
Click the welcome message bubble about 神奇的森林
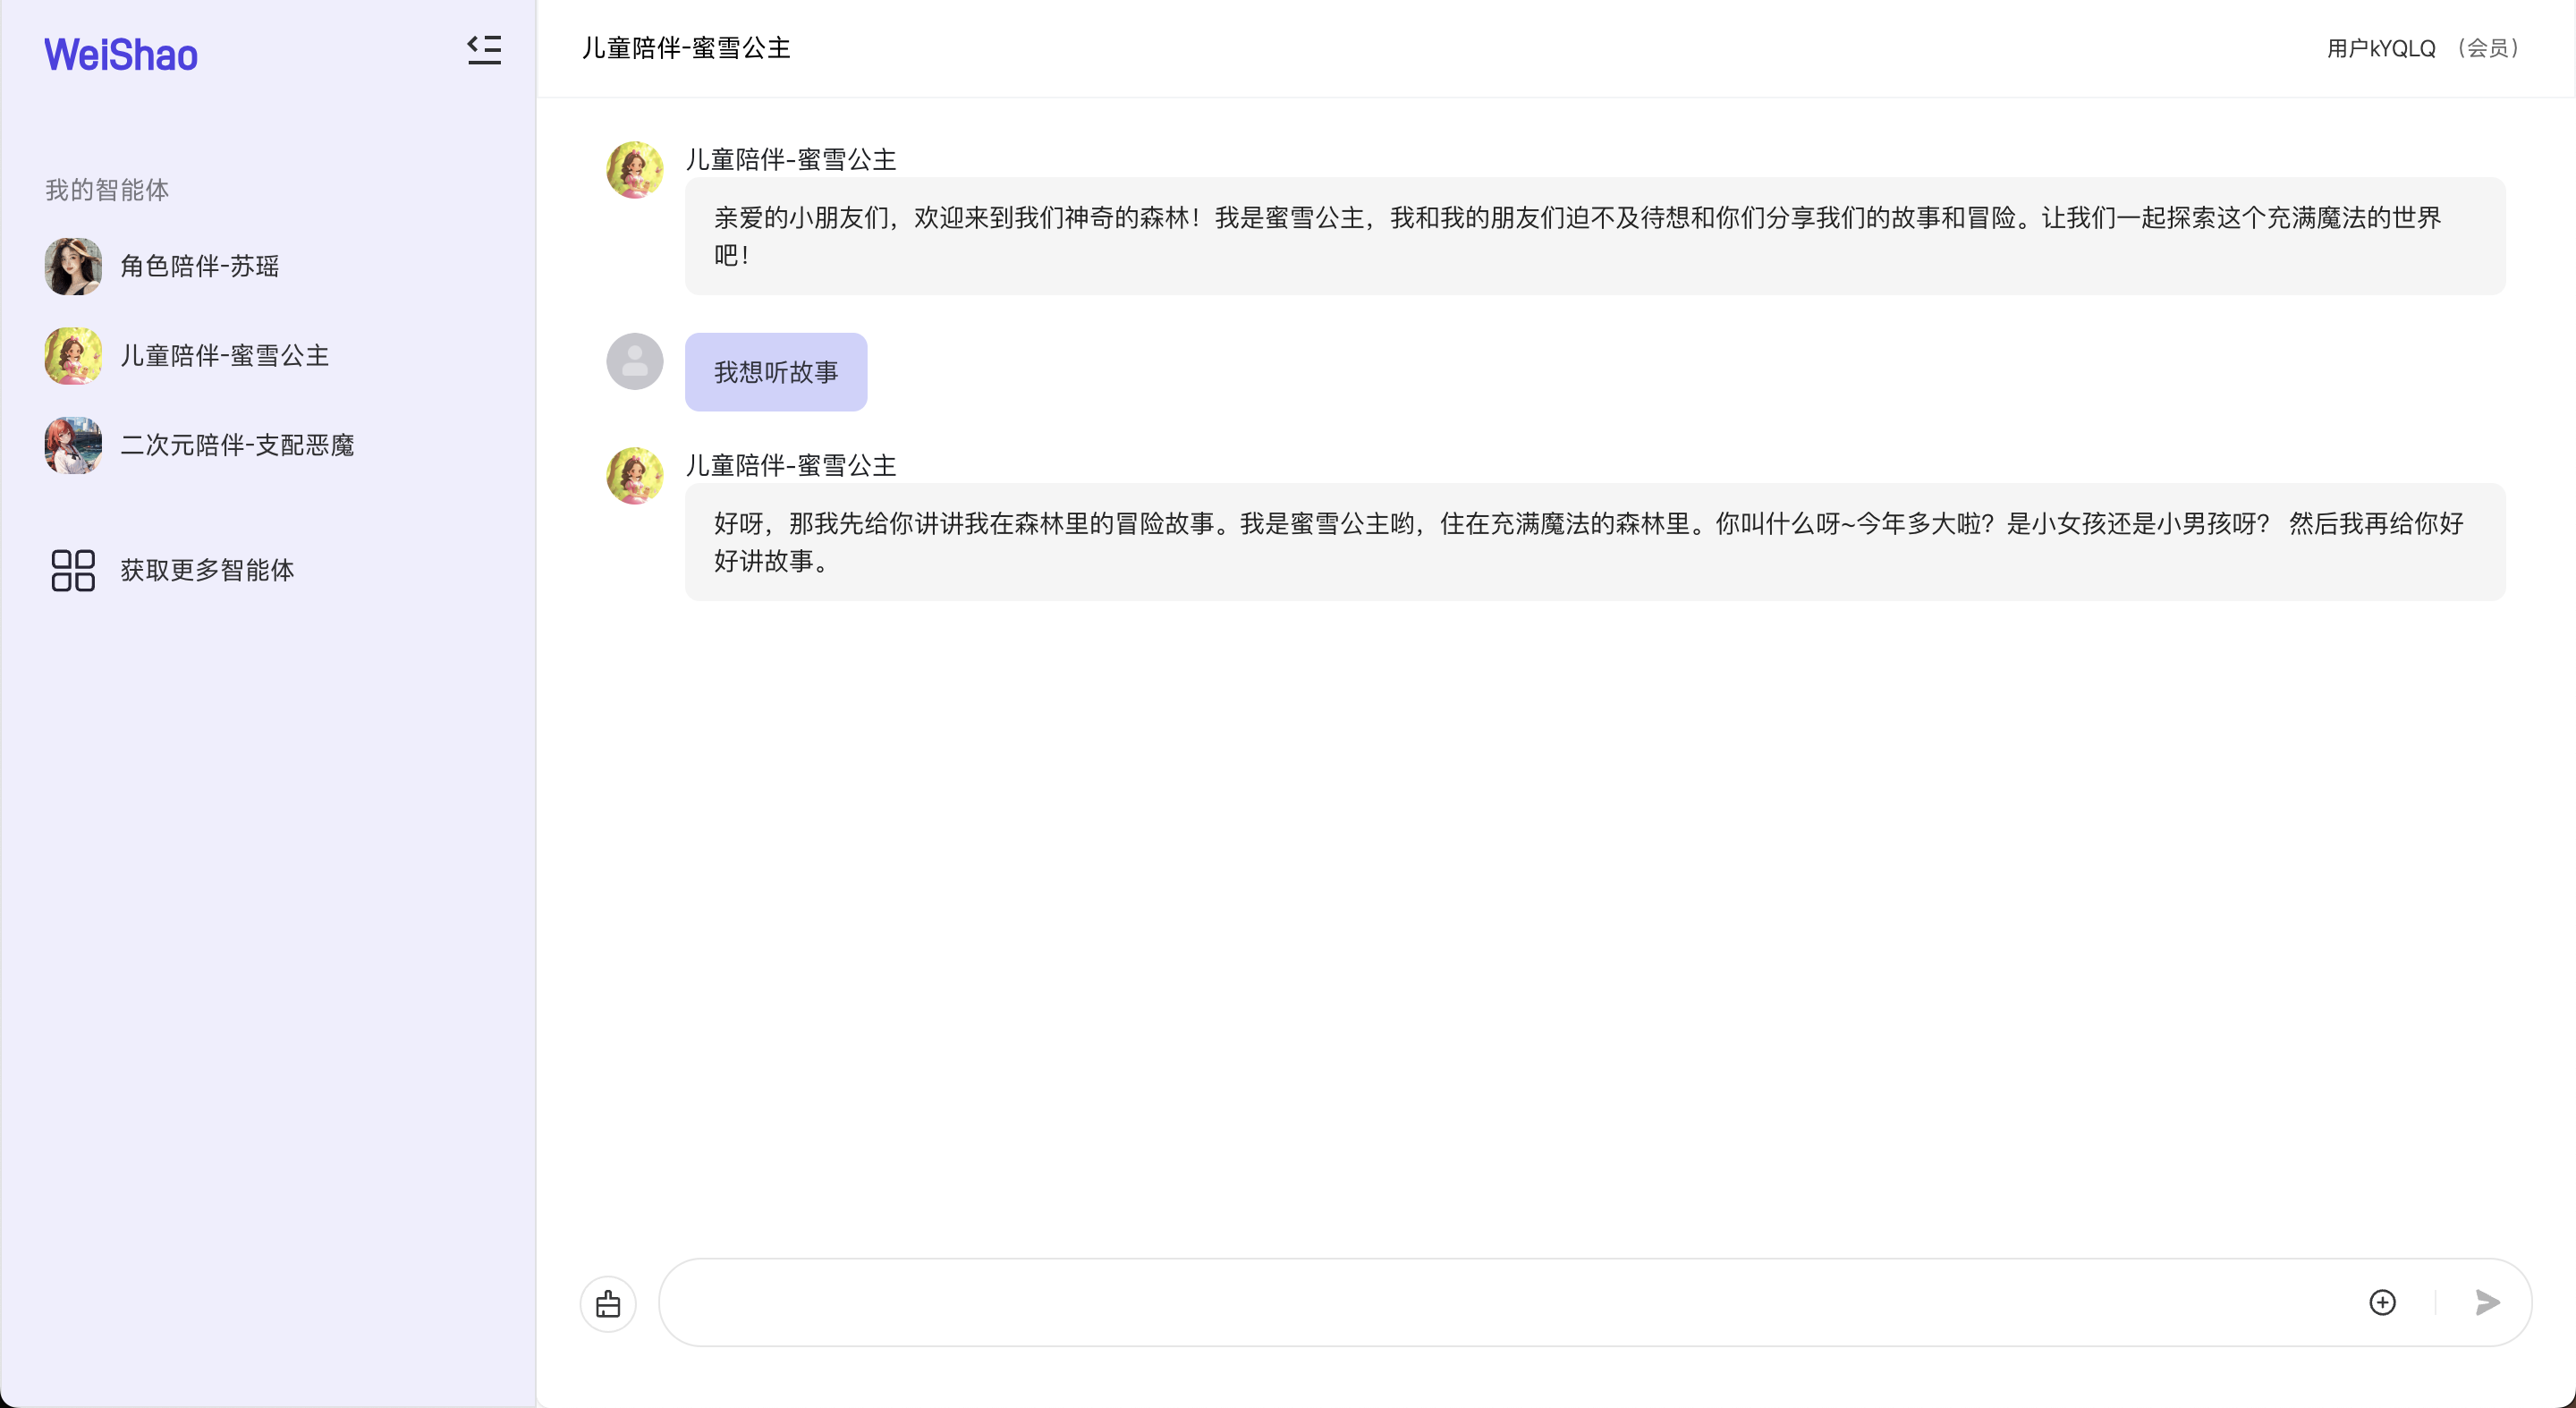coord(1595,236)
